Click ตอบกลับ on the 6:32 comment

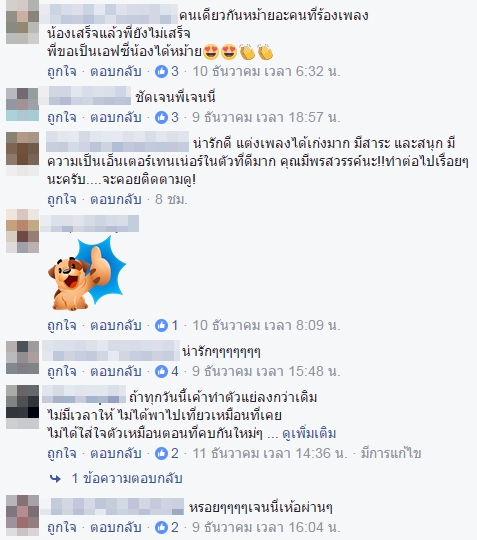click(x=116, y=72)
